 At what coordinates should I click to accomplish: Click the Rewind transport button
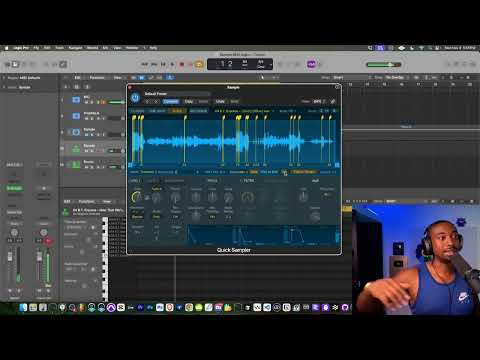144,64
